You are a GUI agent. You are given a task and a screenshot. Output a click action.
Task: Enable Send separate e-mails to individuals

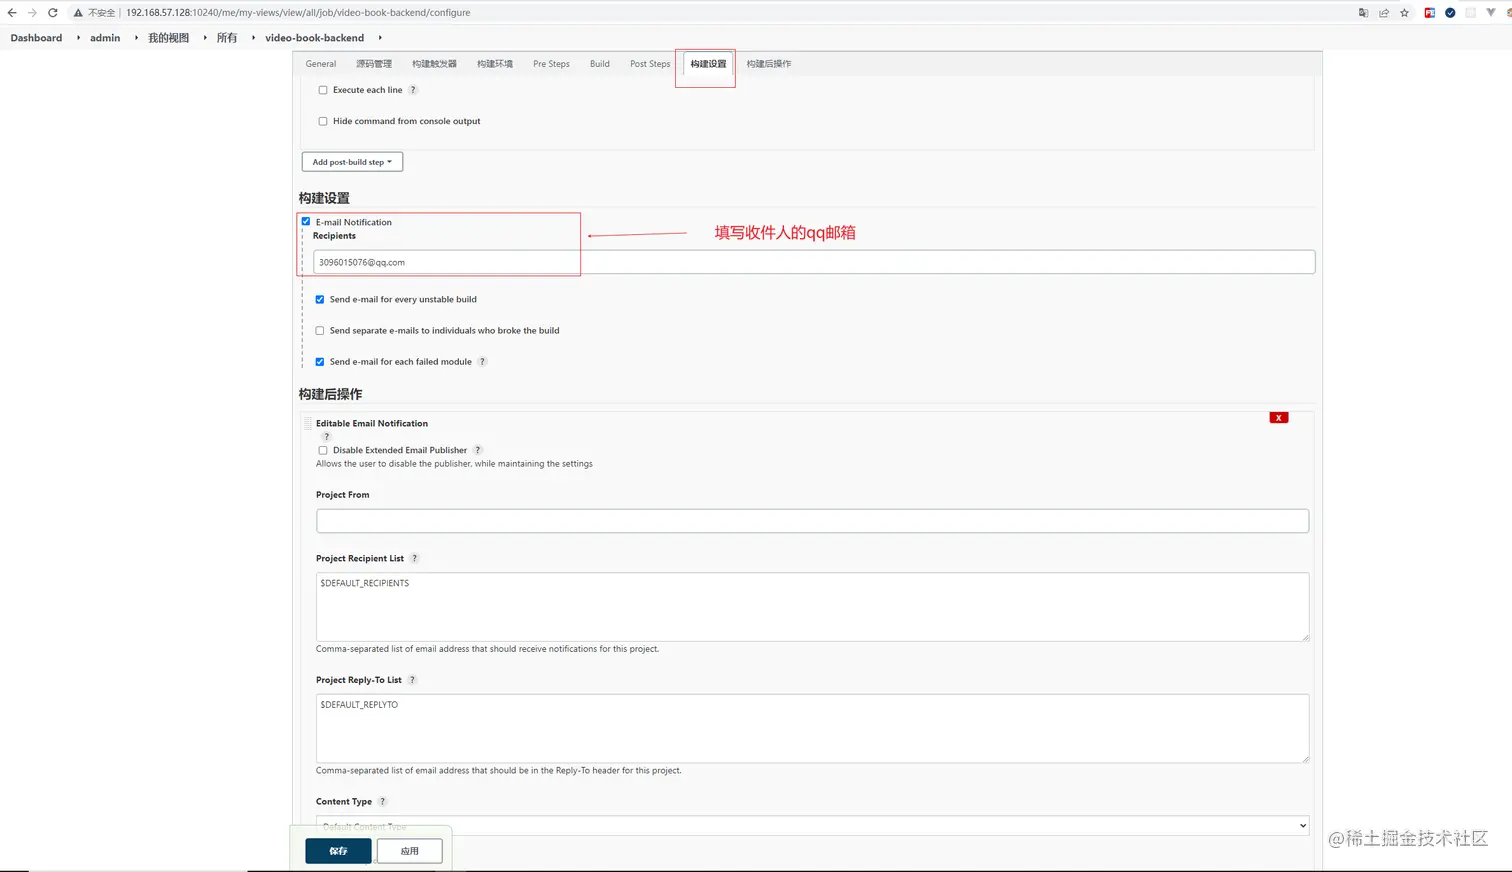pyautogui.click(x=320, y=331)
